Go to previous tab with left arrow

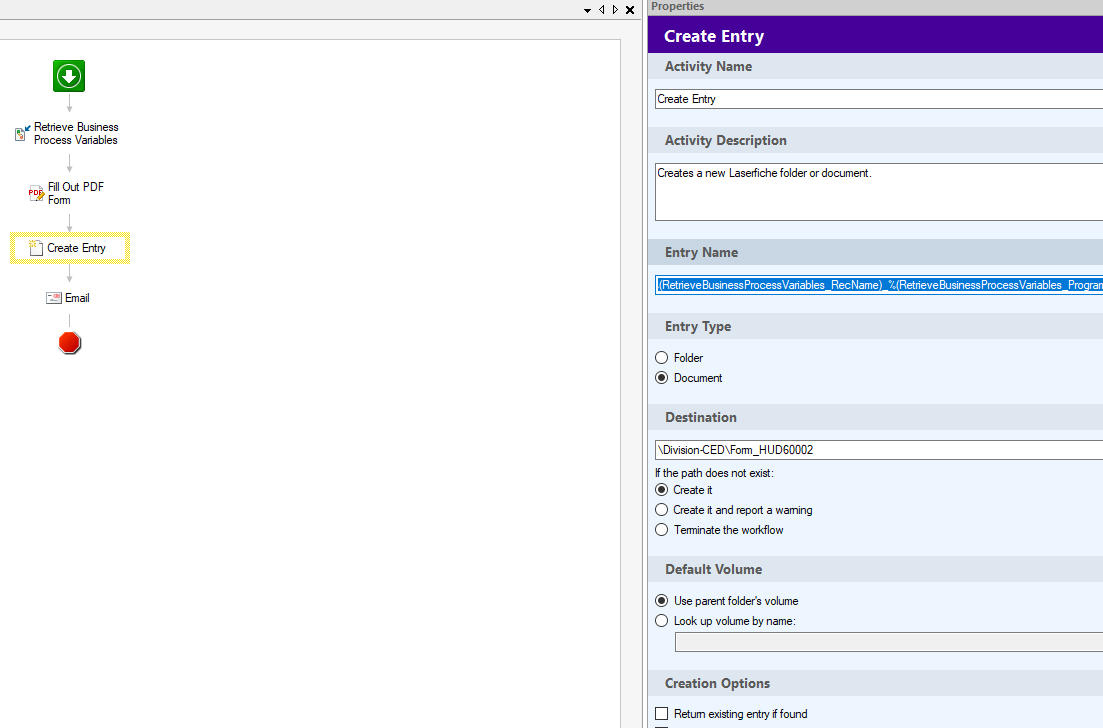pos(601,10)
